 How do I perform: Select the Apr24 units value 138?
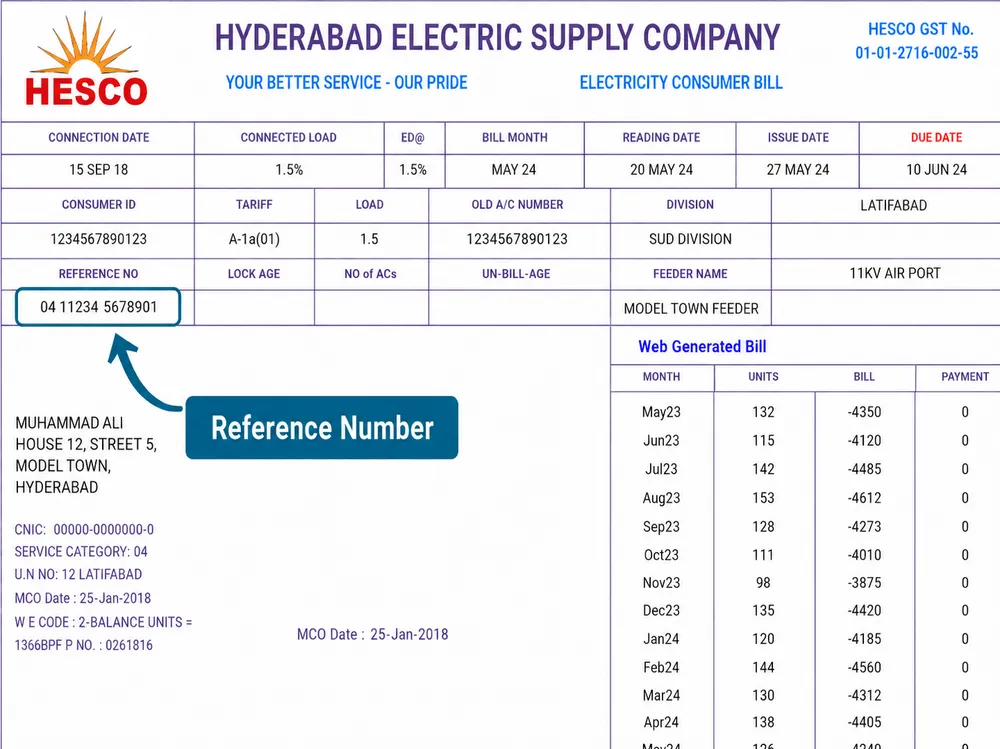tap(763, 722)
